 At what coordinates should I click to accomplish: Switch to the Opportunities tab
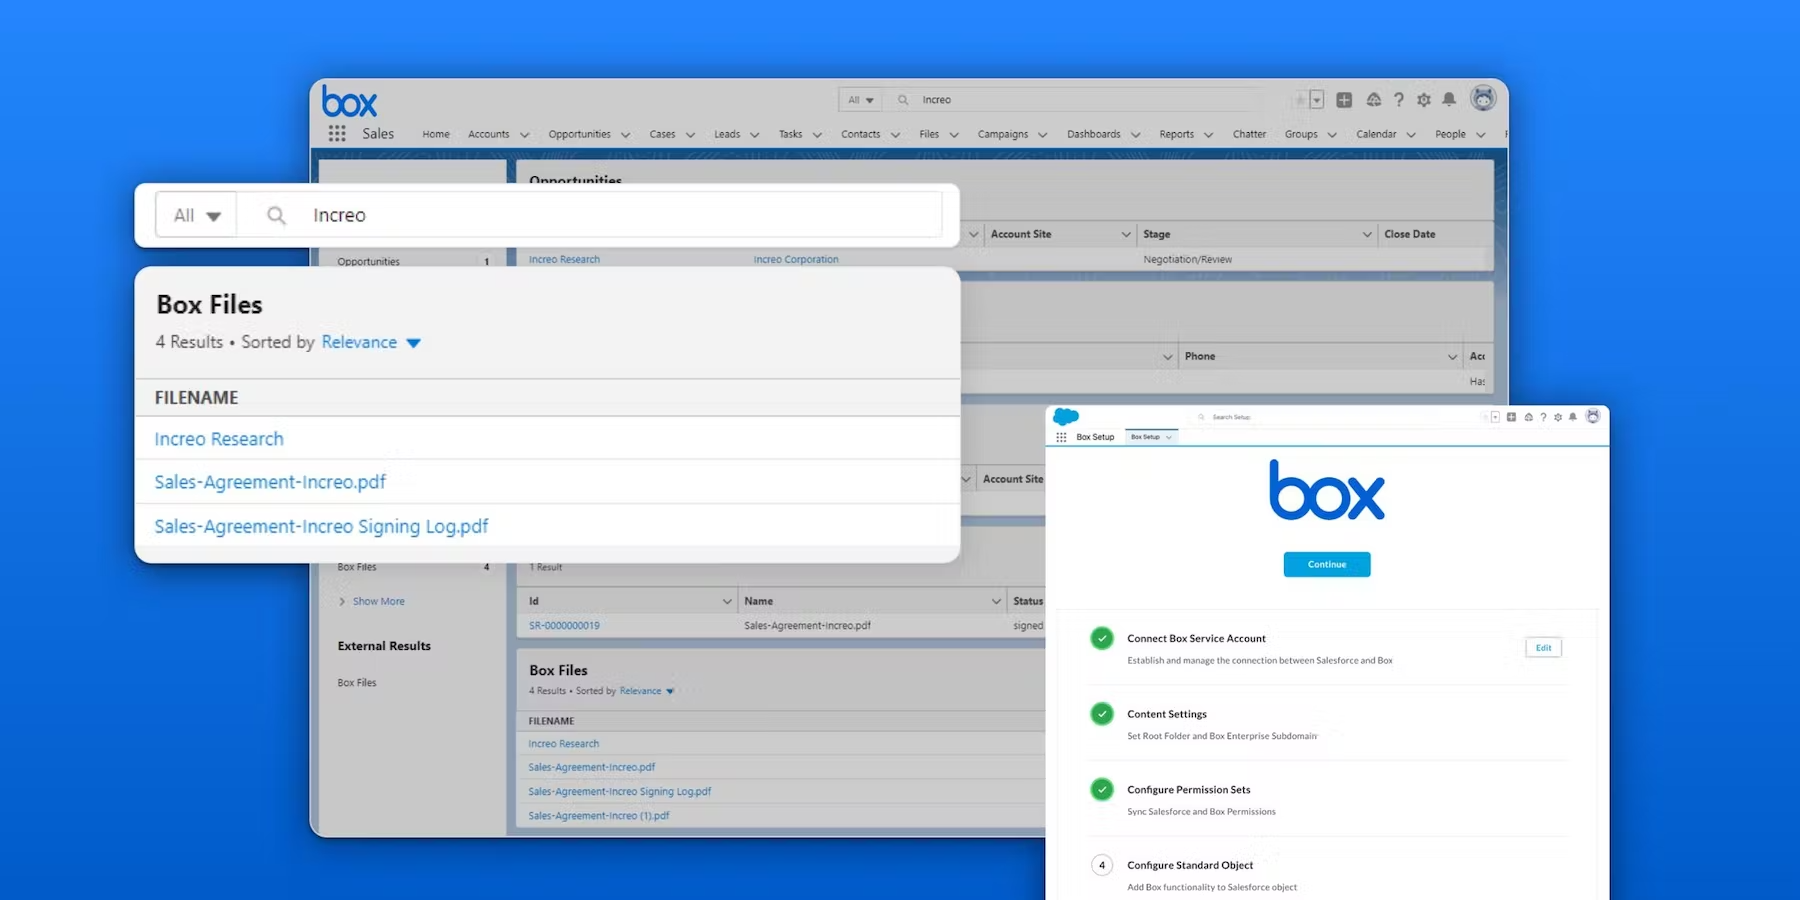(x=580, y=133)
